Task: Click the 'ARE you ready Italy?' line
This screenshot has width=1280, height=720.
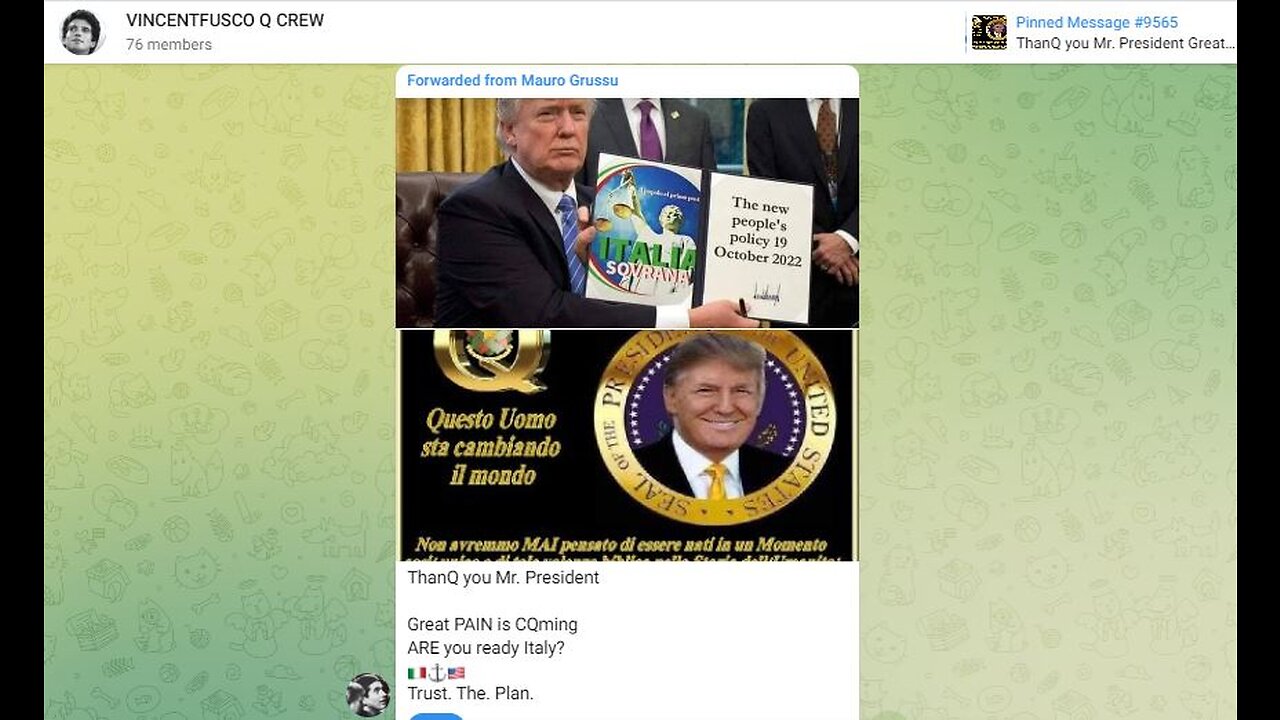Action: pos(485,648)
